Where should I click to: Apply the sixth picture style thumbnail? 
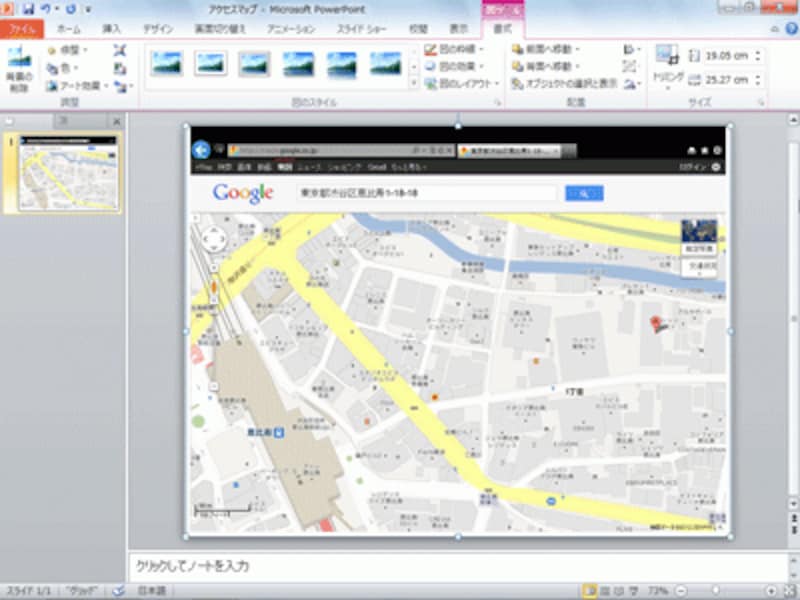click(x=386, y=64)
